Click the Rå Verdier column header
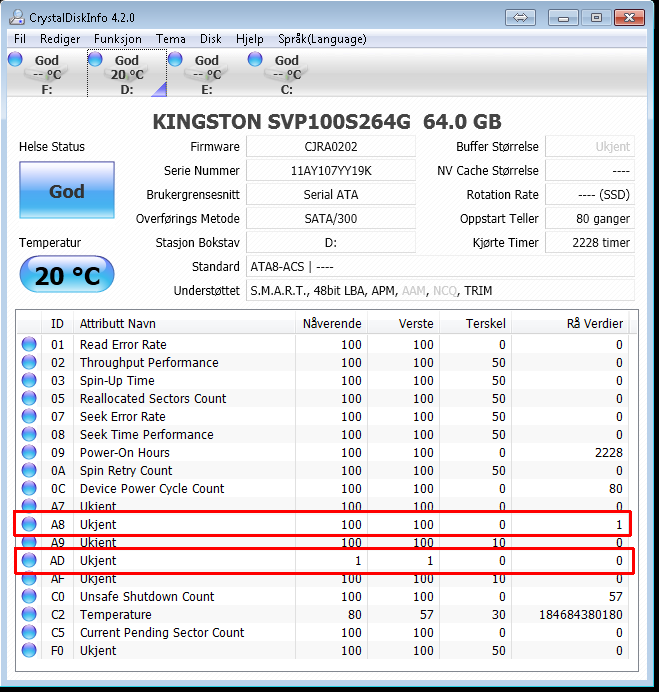659x692 pixels. tap(571, 323)
